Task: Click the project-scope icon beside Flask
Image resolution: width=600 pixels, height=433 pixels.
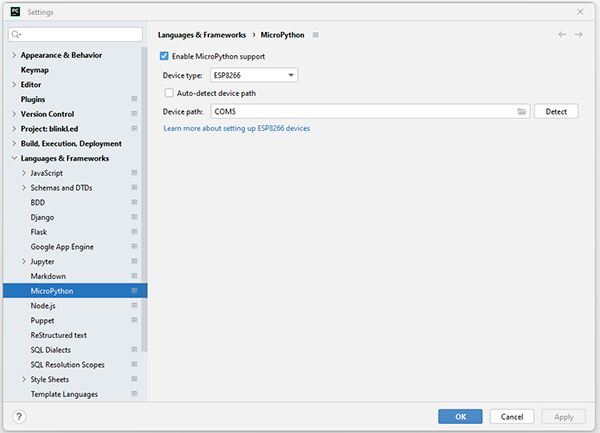Action: click(134, 232)
